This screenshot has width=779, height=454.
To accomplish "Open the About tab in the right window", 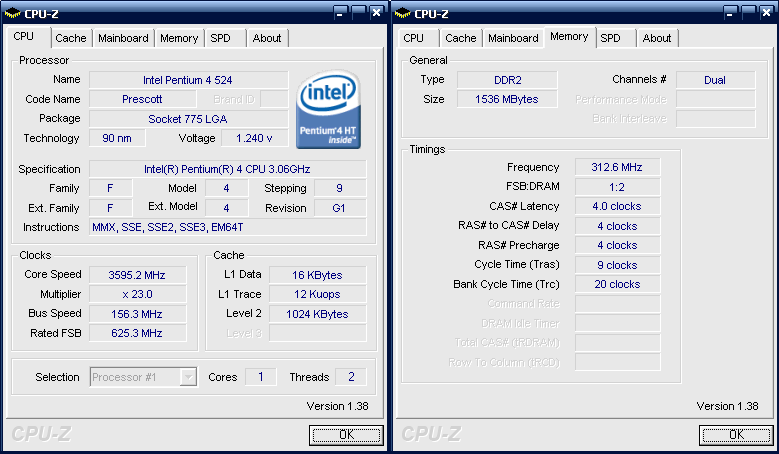I will coord(657,38).
